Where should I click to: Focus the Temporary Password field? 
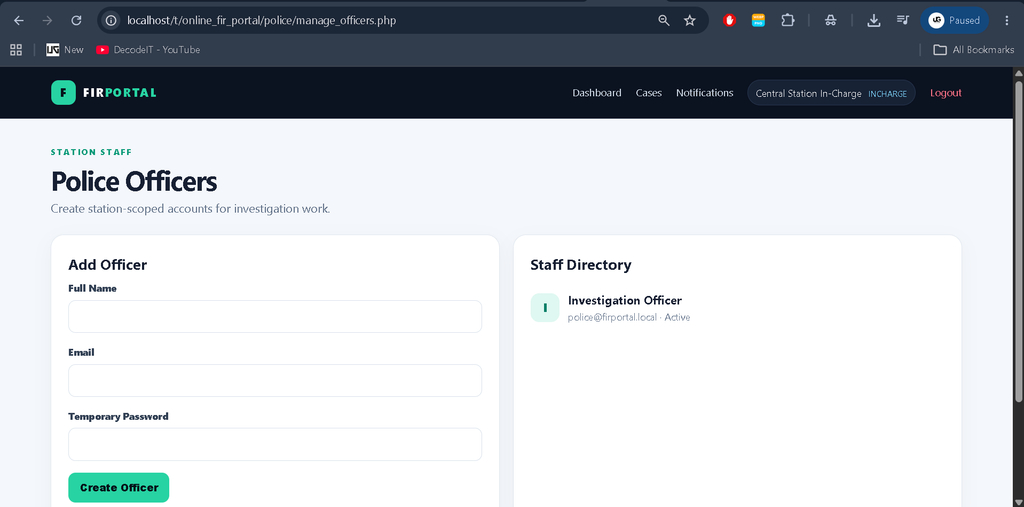click(x=275, y=444)
